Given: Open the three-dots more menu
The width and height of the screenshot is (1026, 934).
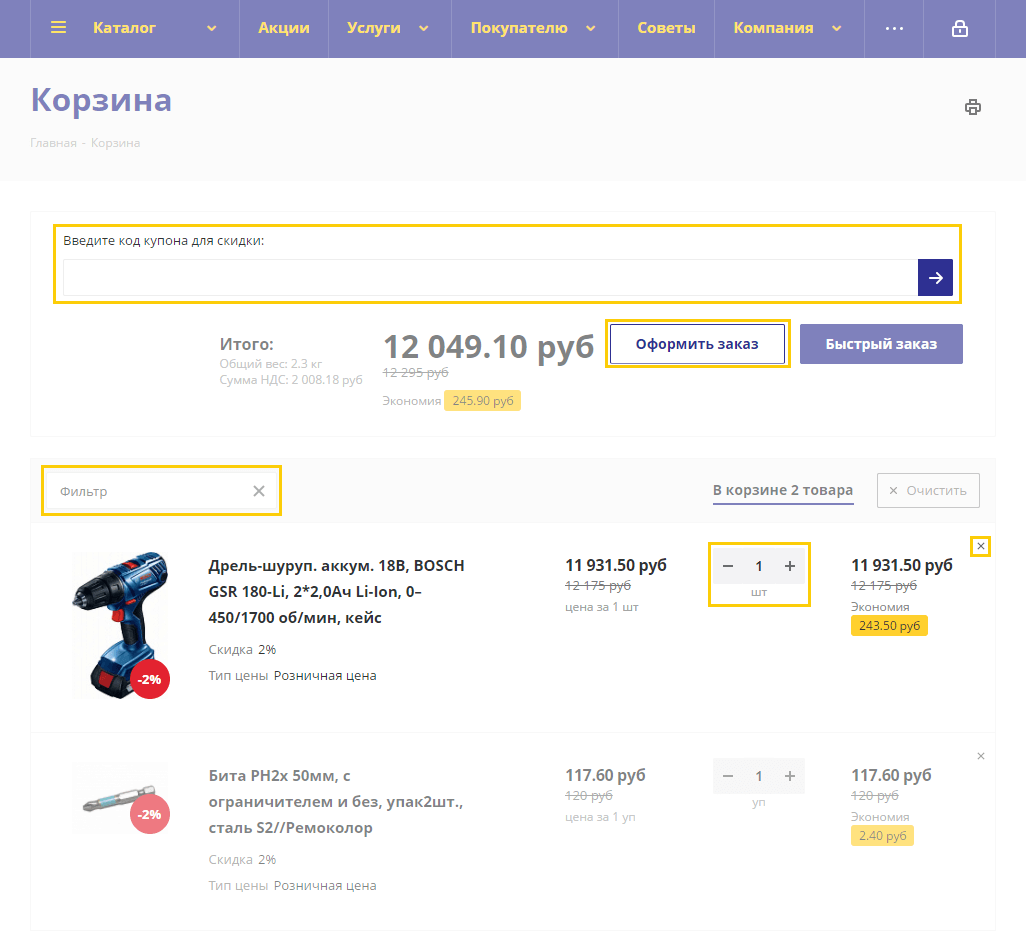Looking at the screenshot, I should [x=894, y=29].
